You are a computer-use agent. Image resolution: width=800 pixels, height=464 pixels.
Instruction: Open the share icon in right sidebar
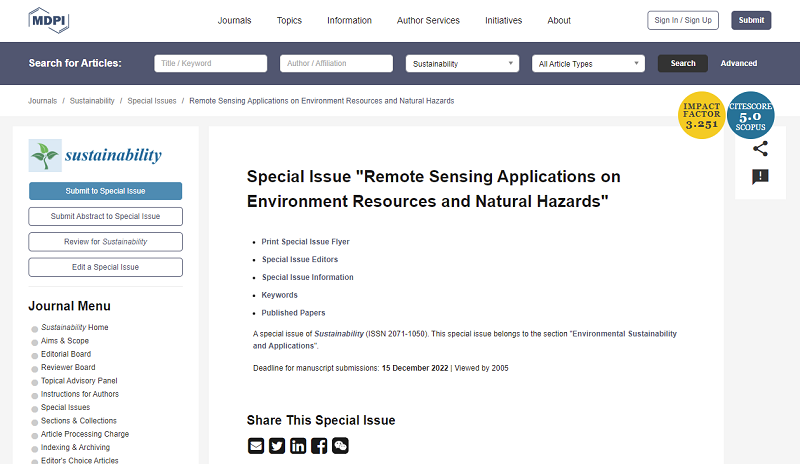click(x=760, y=149)
